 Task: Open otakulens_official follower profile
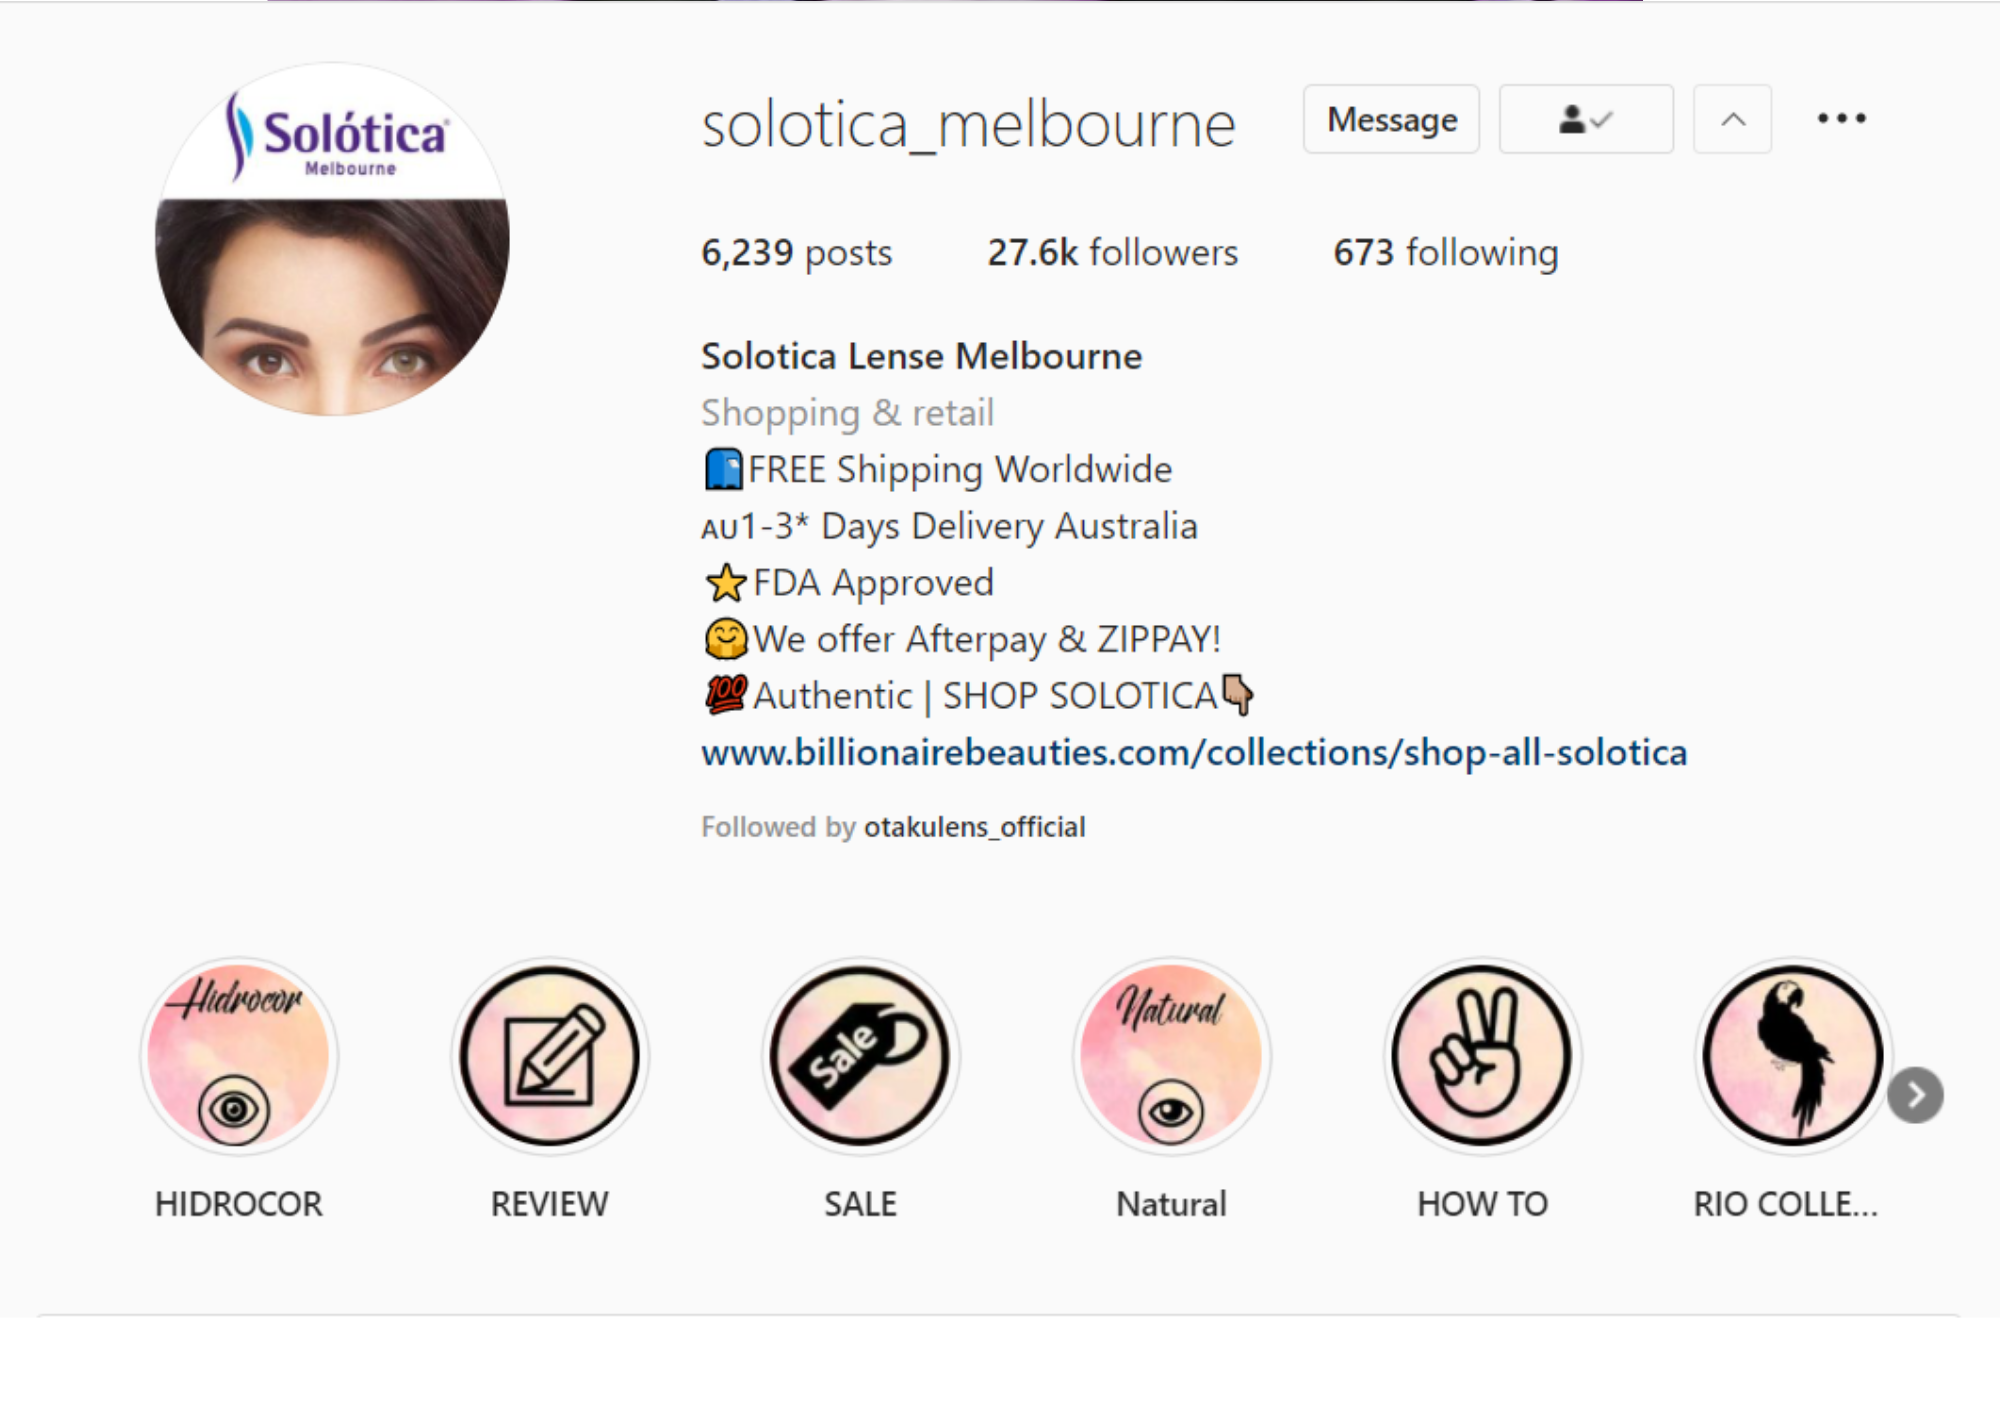pyautogui.click(x=974, y=827)
